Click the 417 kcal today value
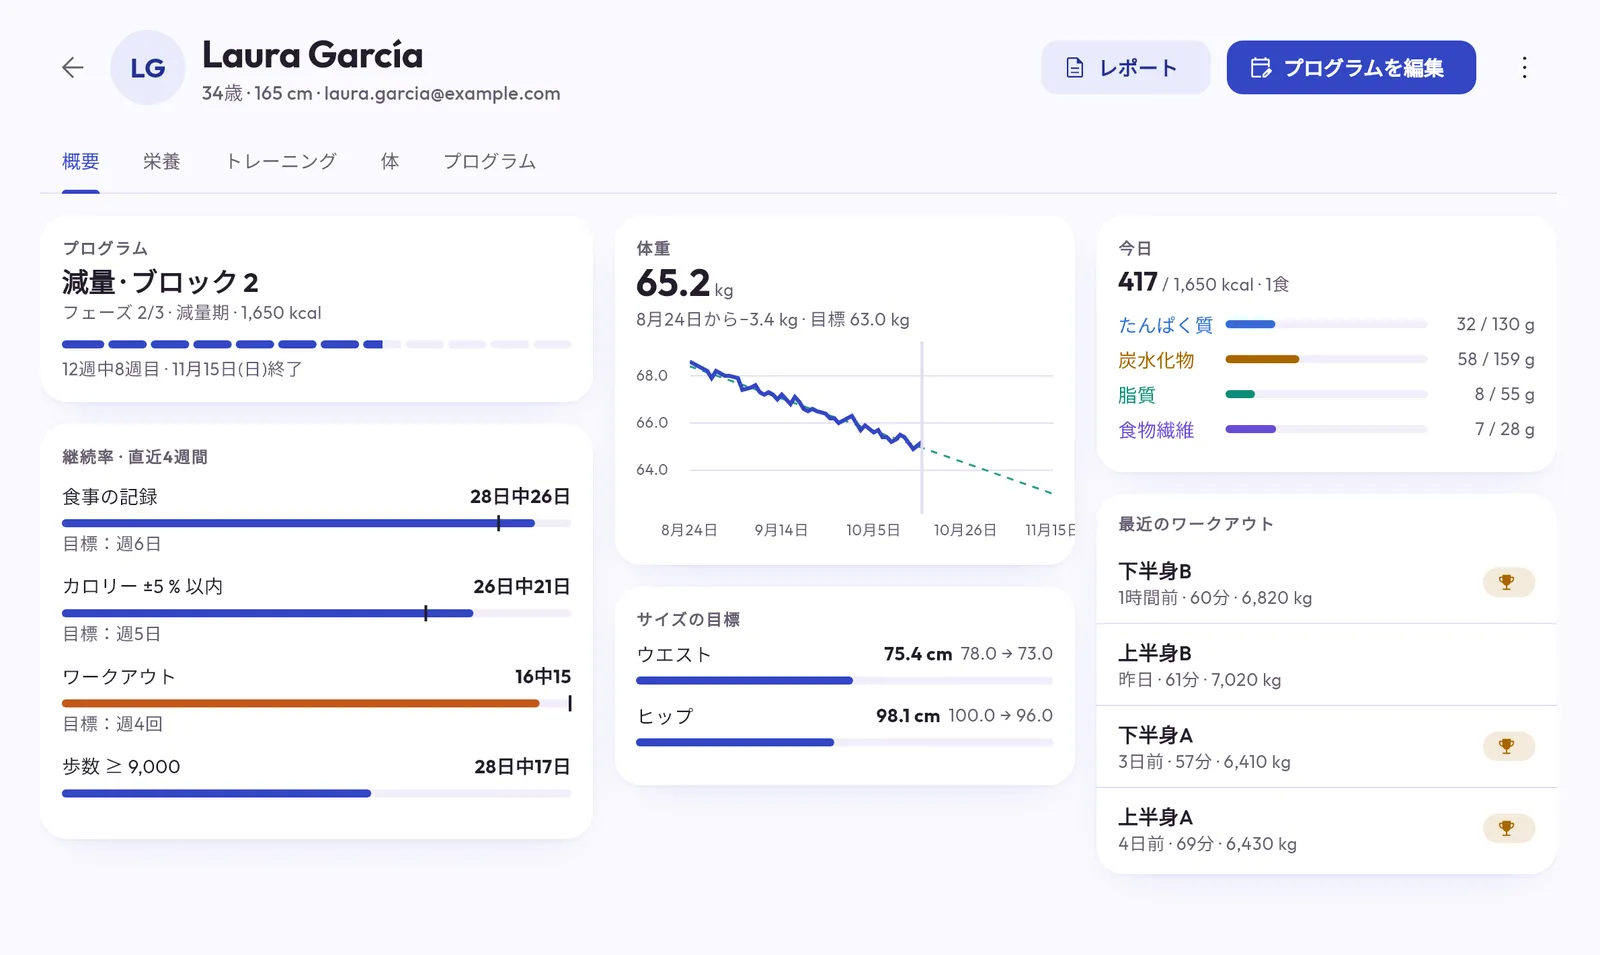 pos(1138,282)
